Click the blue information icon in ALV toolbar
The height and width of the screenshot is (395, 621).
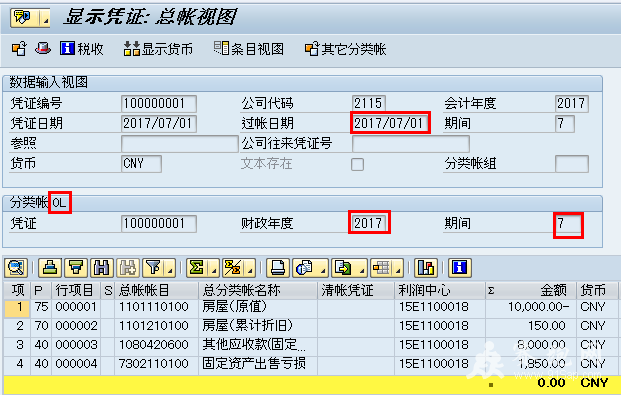tap(460, 268)
